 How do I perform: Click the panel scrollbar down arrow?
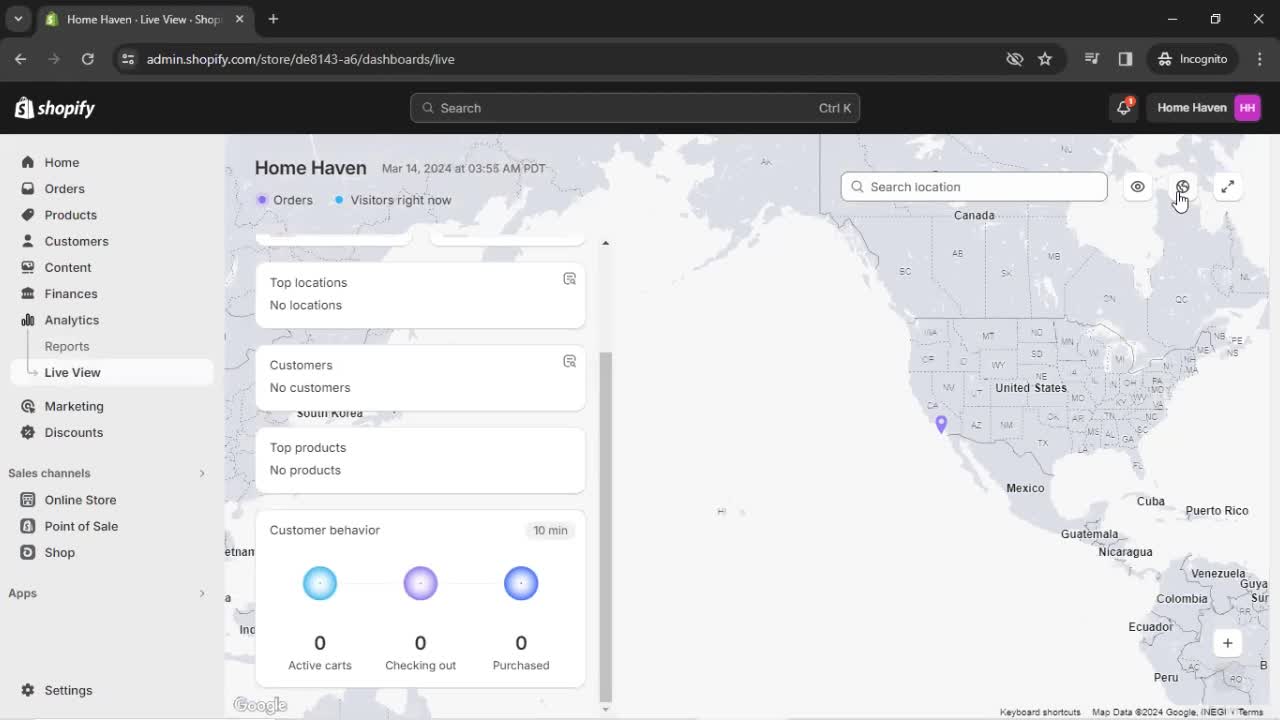point(605,709)
